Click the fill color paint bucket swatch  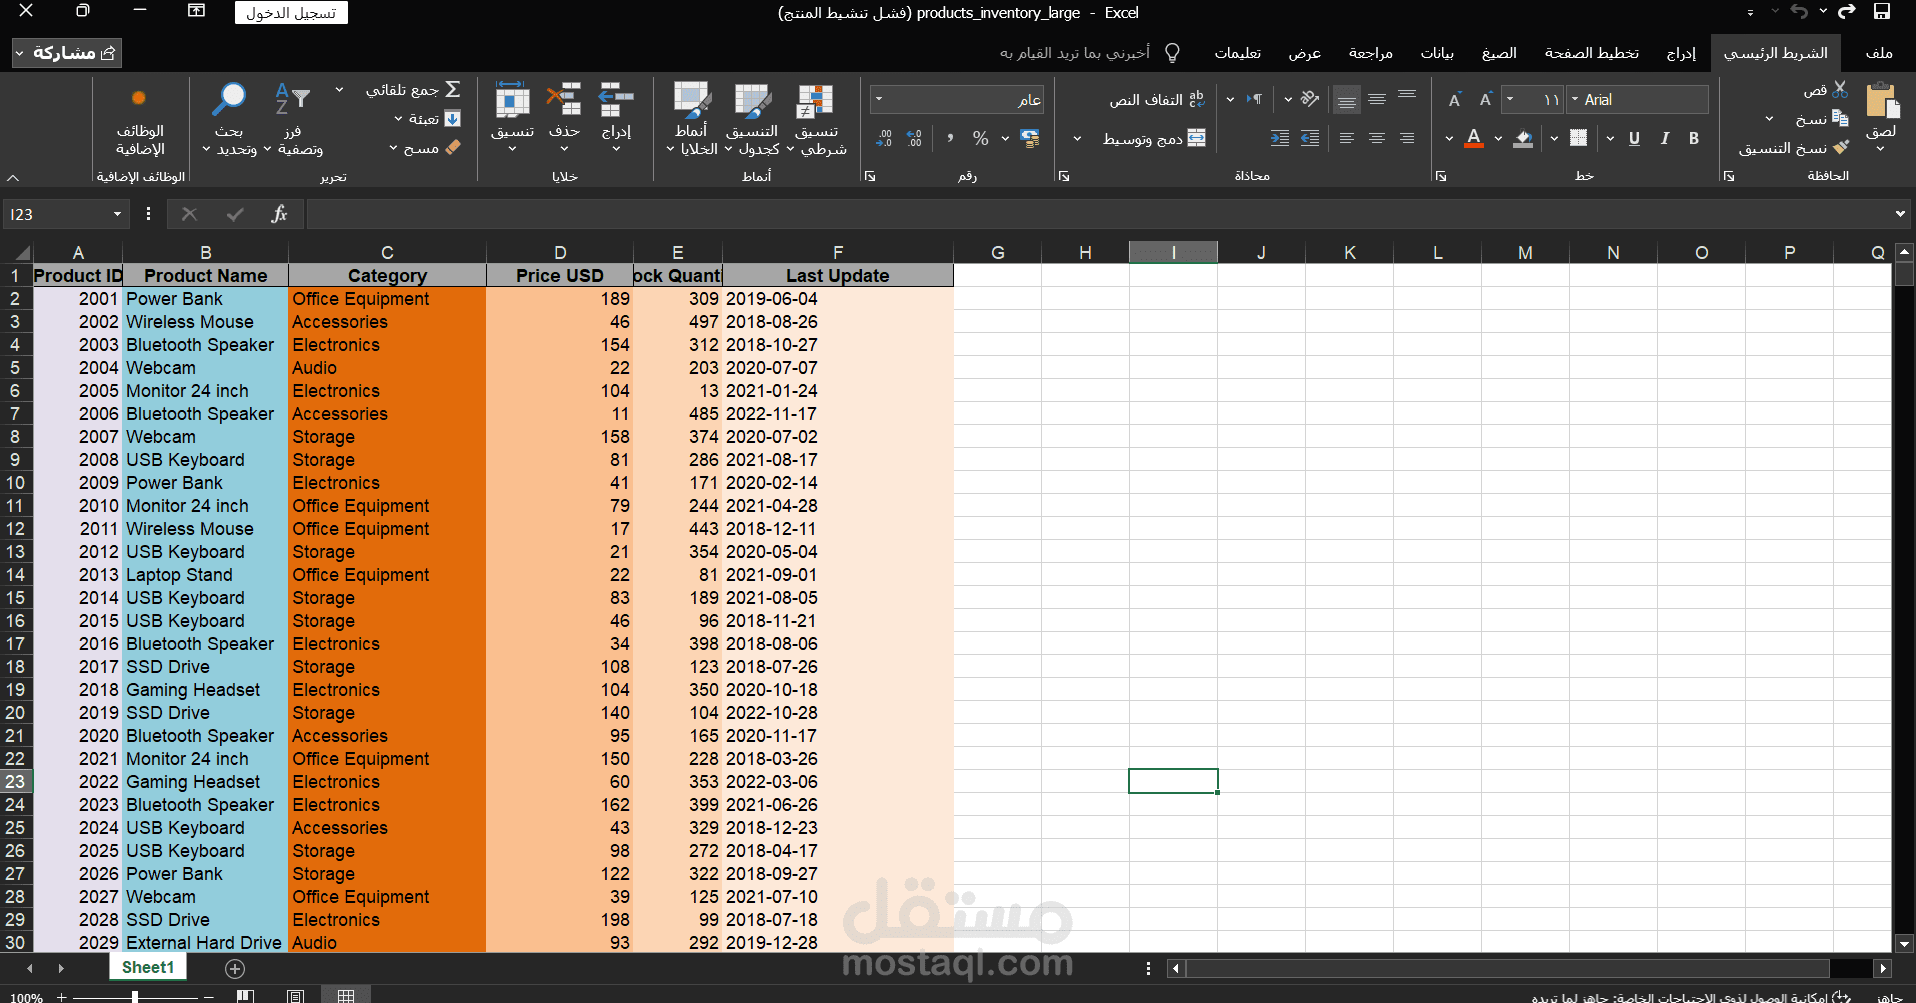(x=1523, y=138)
